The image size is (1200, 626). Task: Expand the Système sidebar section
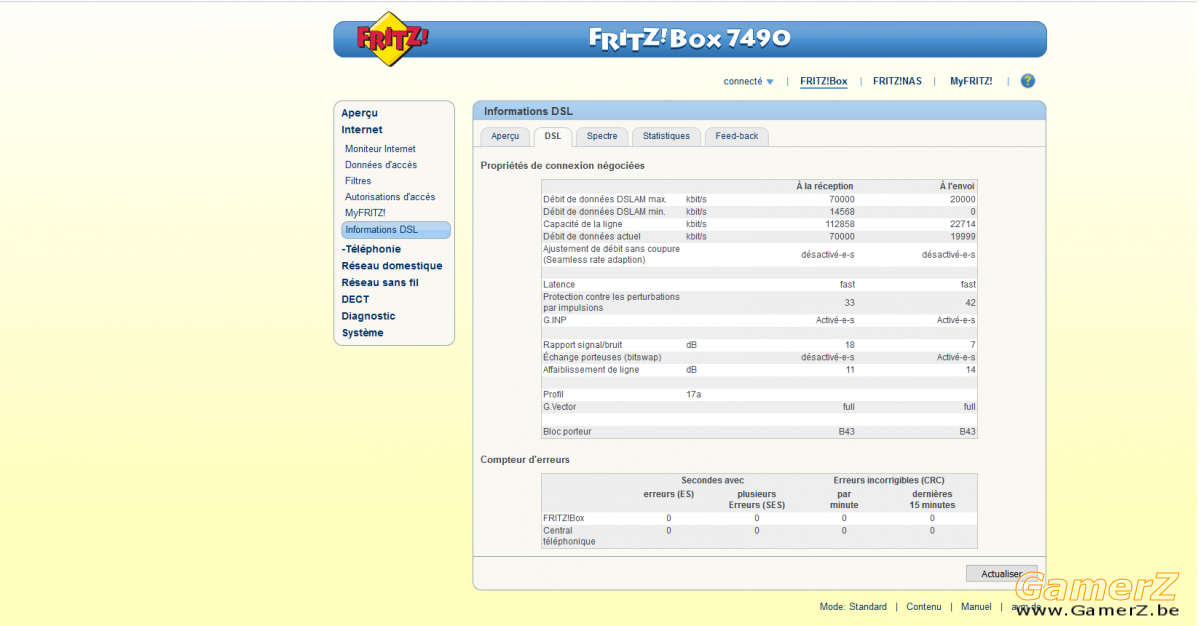[362, 333]
